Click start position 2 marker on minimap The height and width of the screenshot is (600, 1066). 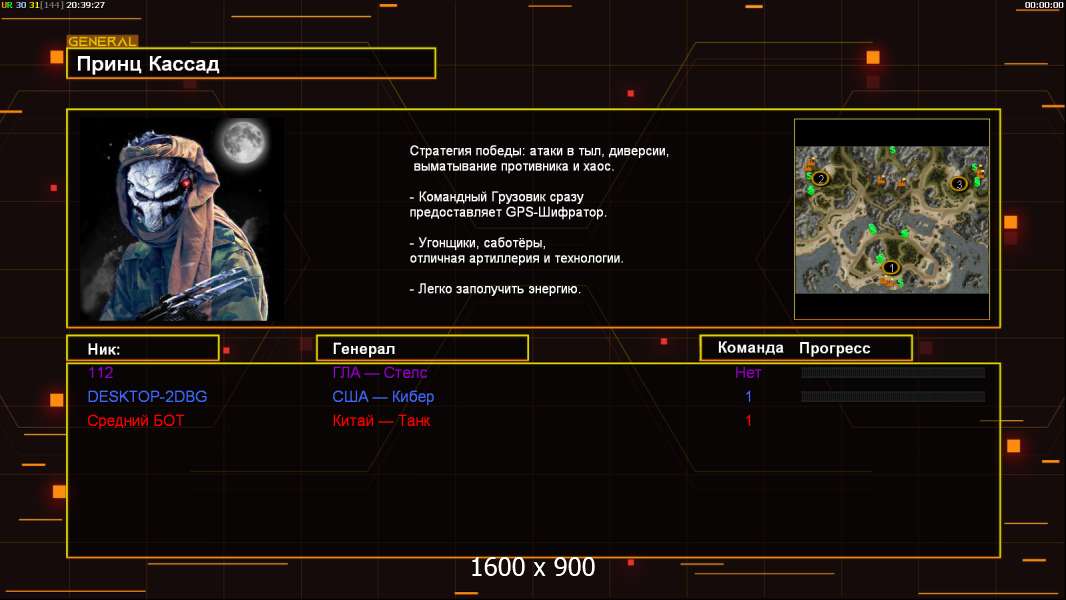[821, 179]
